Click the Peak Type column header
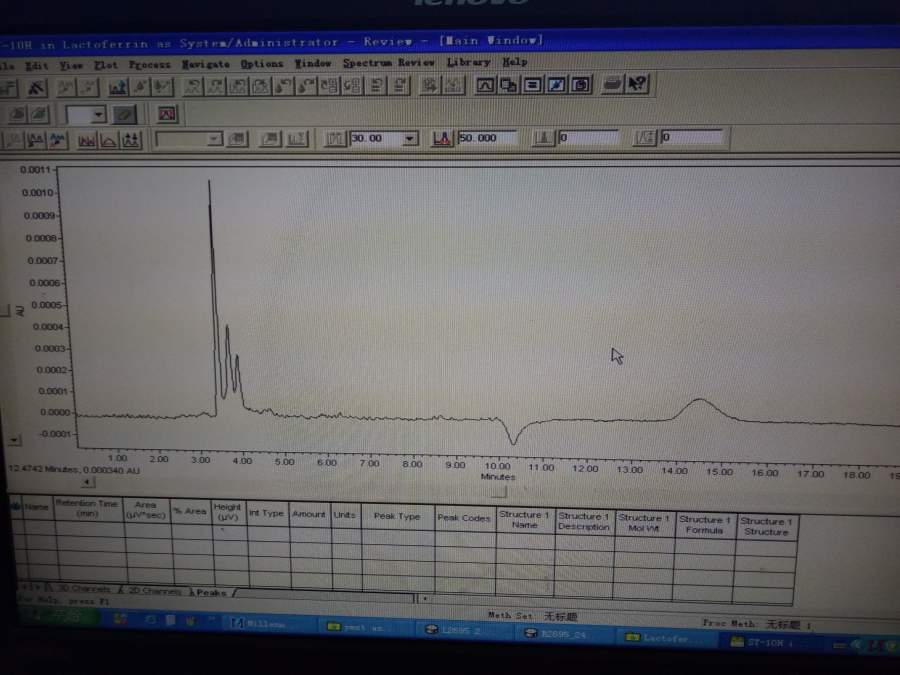900x675 pixels. 397,516
